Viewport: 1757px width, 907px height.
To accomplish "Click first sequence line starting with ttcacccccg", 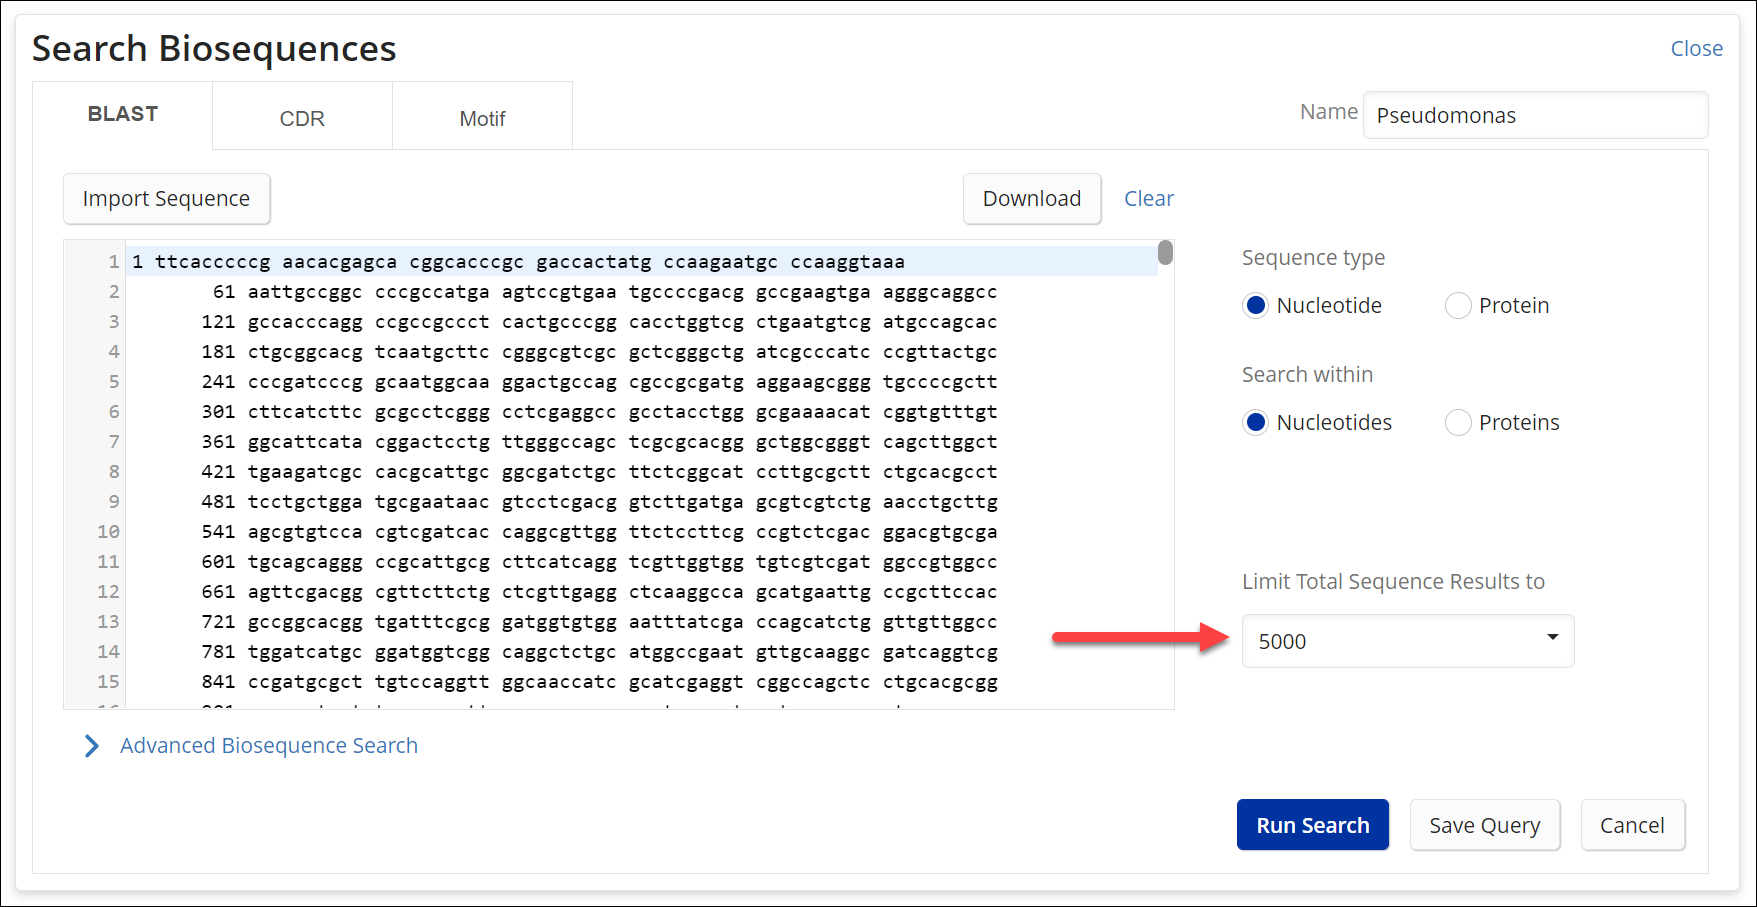I will [x=641, y=262].
